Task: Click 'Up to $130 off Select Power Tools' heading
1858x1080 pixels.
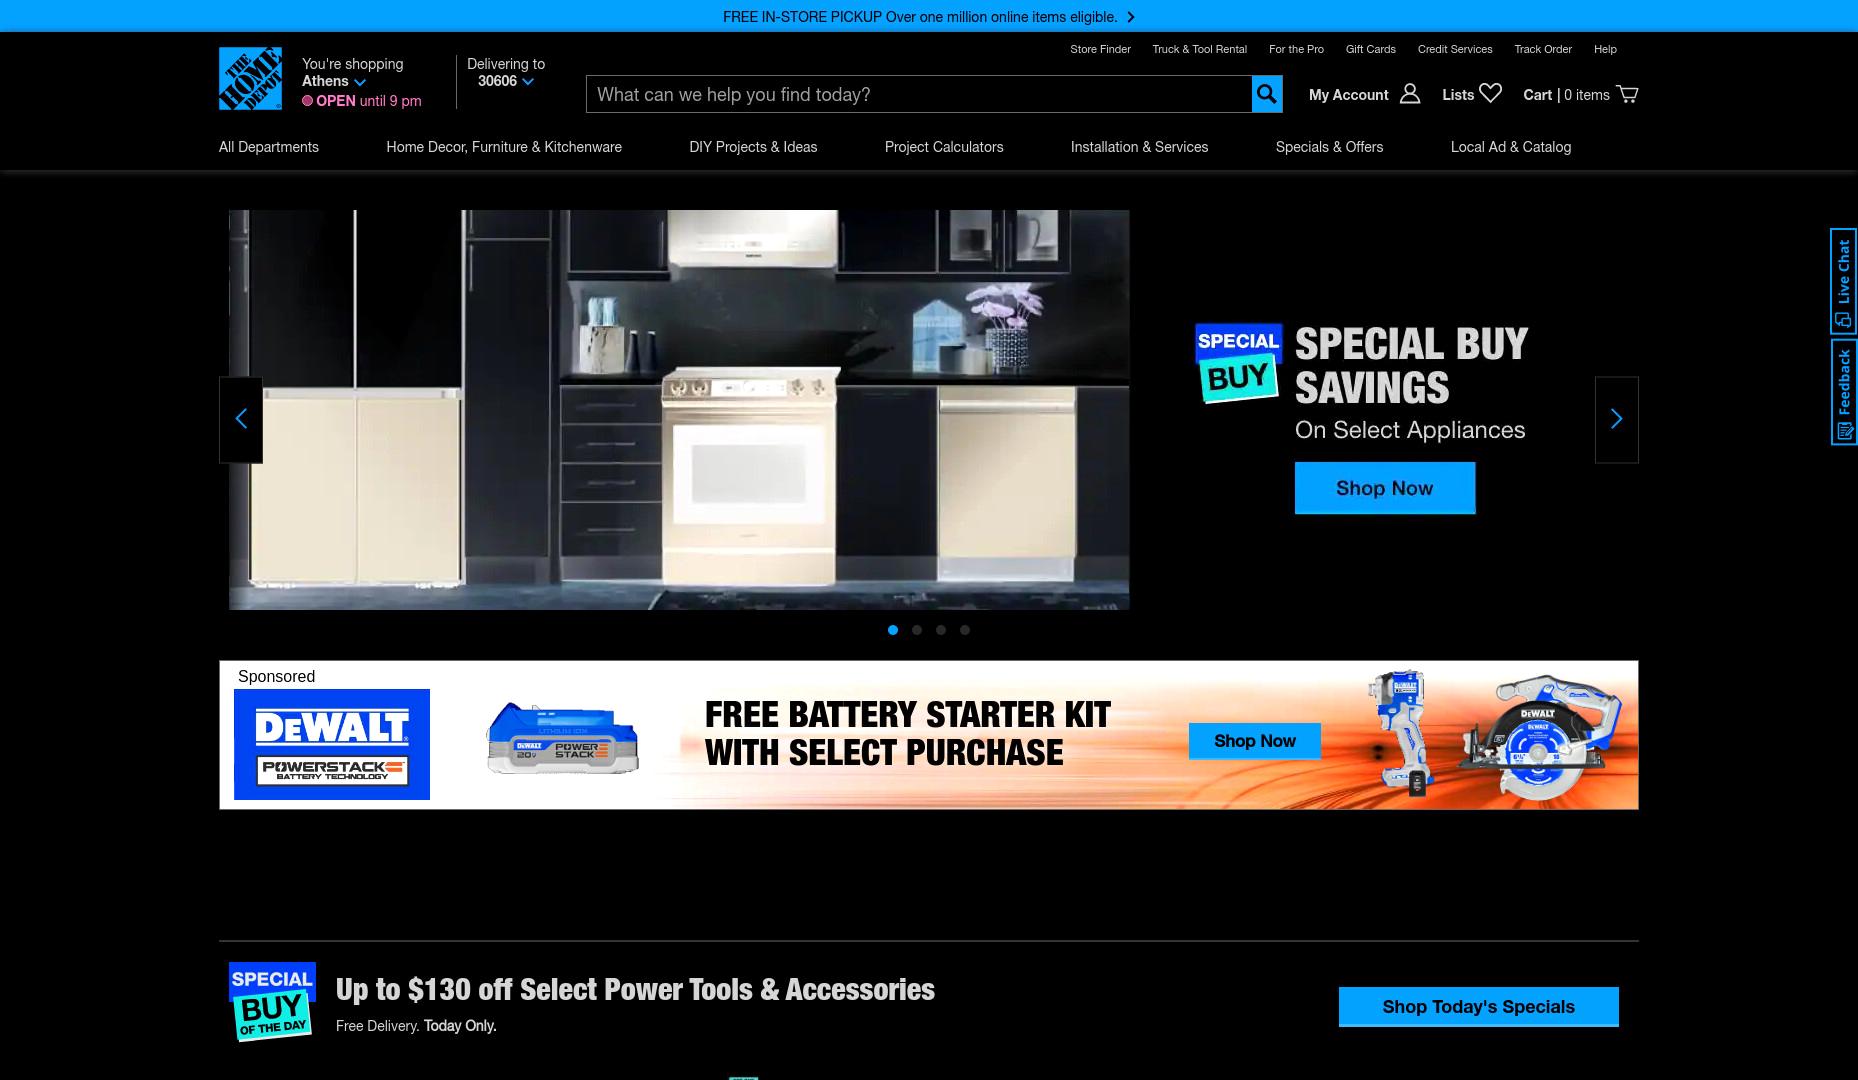Action: (635, 989)
